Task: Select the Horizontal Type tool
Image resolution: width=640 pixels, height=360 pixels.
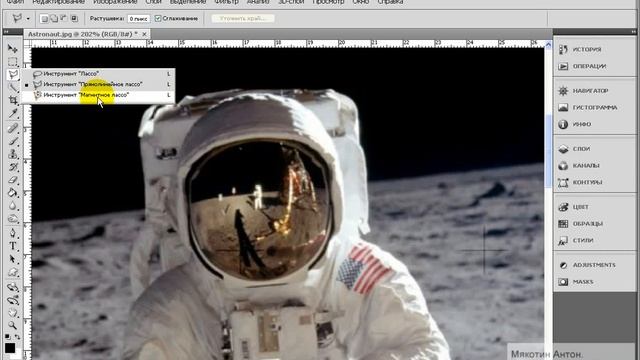Action: click(13, 246)
